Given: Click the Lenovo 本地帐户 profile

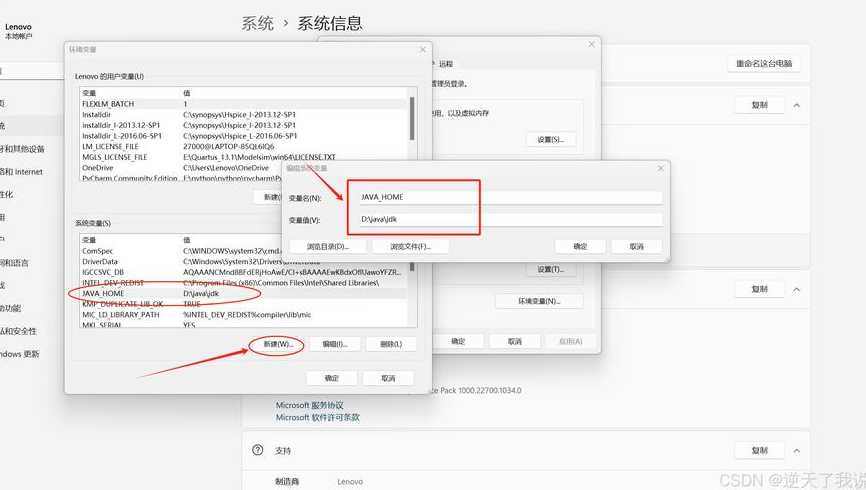Looking at the screenshot, I should point(19,31).
